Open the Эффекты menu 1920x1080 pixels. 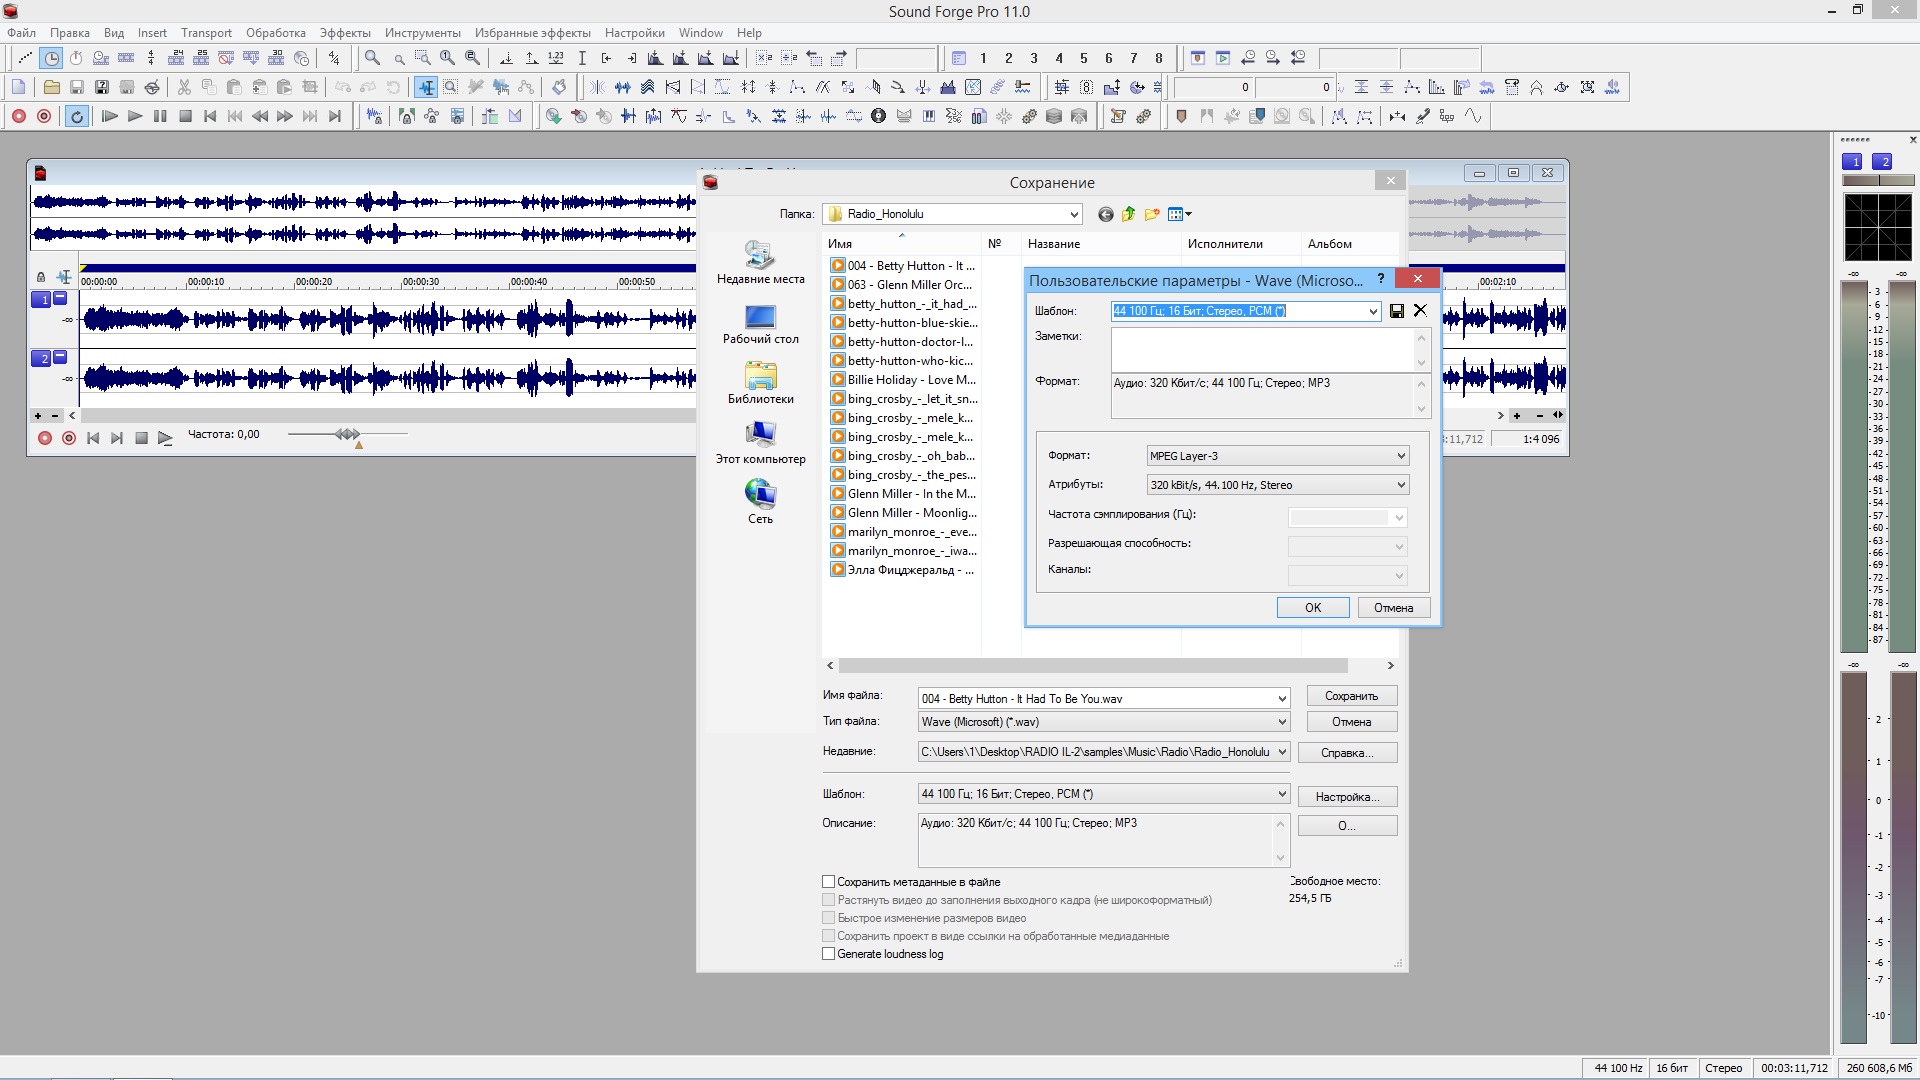point(345,33)
